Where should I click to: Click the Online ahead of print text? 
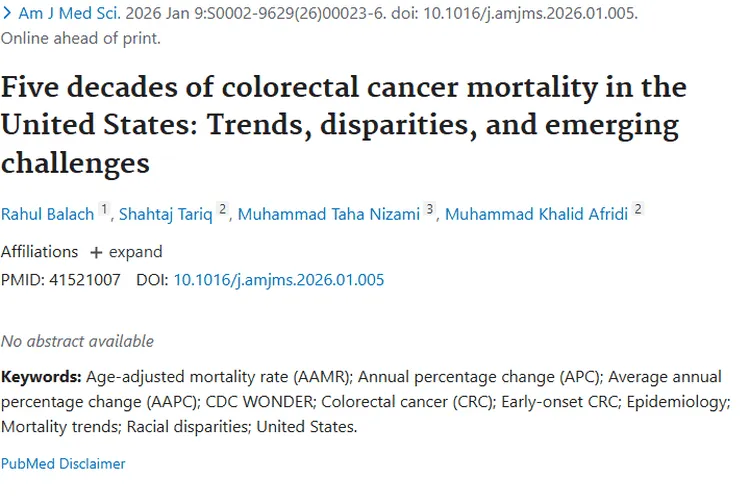[x=80, y=39]
